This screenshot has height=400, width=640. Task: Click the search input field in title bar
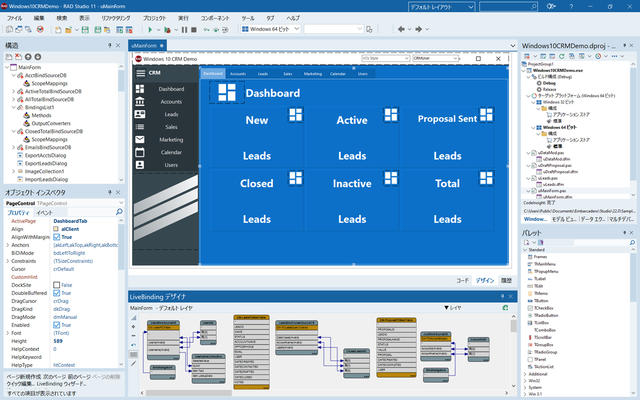pyautogui.click(x=508, y=7)
